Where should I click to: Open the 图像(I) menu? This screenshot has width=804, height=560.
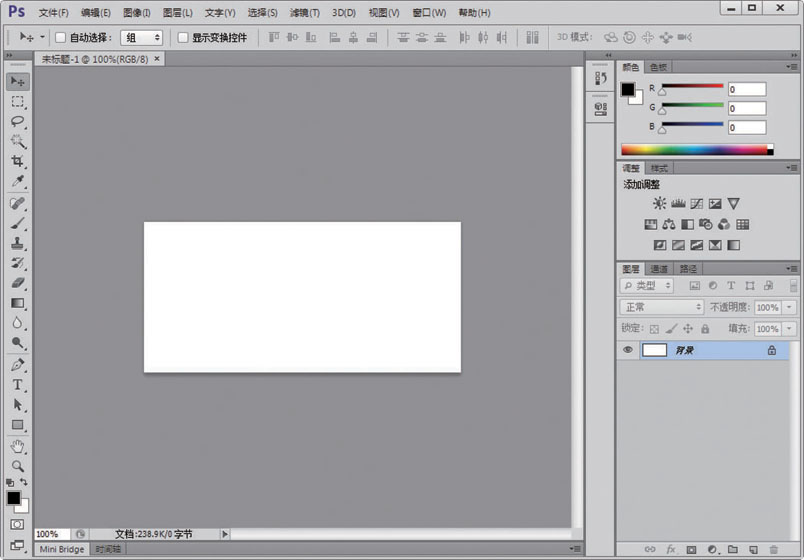point(136,13)
